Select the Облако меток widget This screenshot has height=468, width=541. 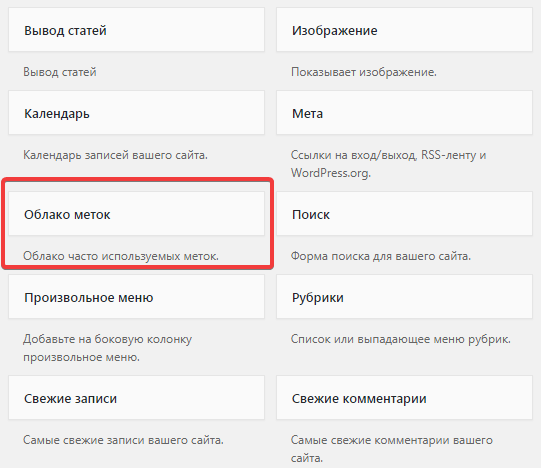pyautogui.click(x=136, y=214)
